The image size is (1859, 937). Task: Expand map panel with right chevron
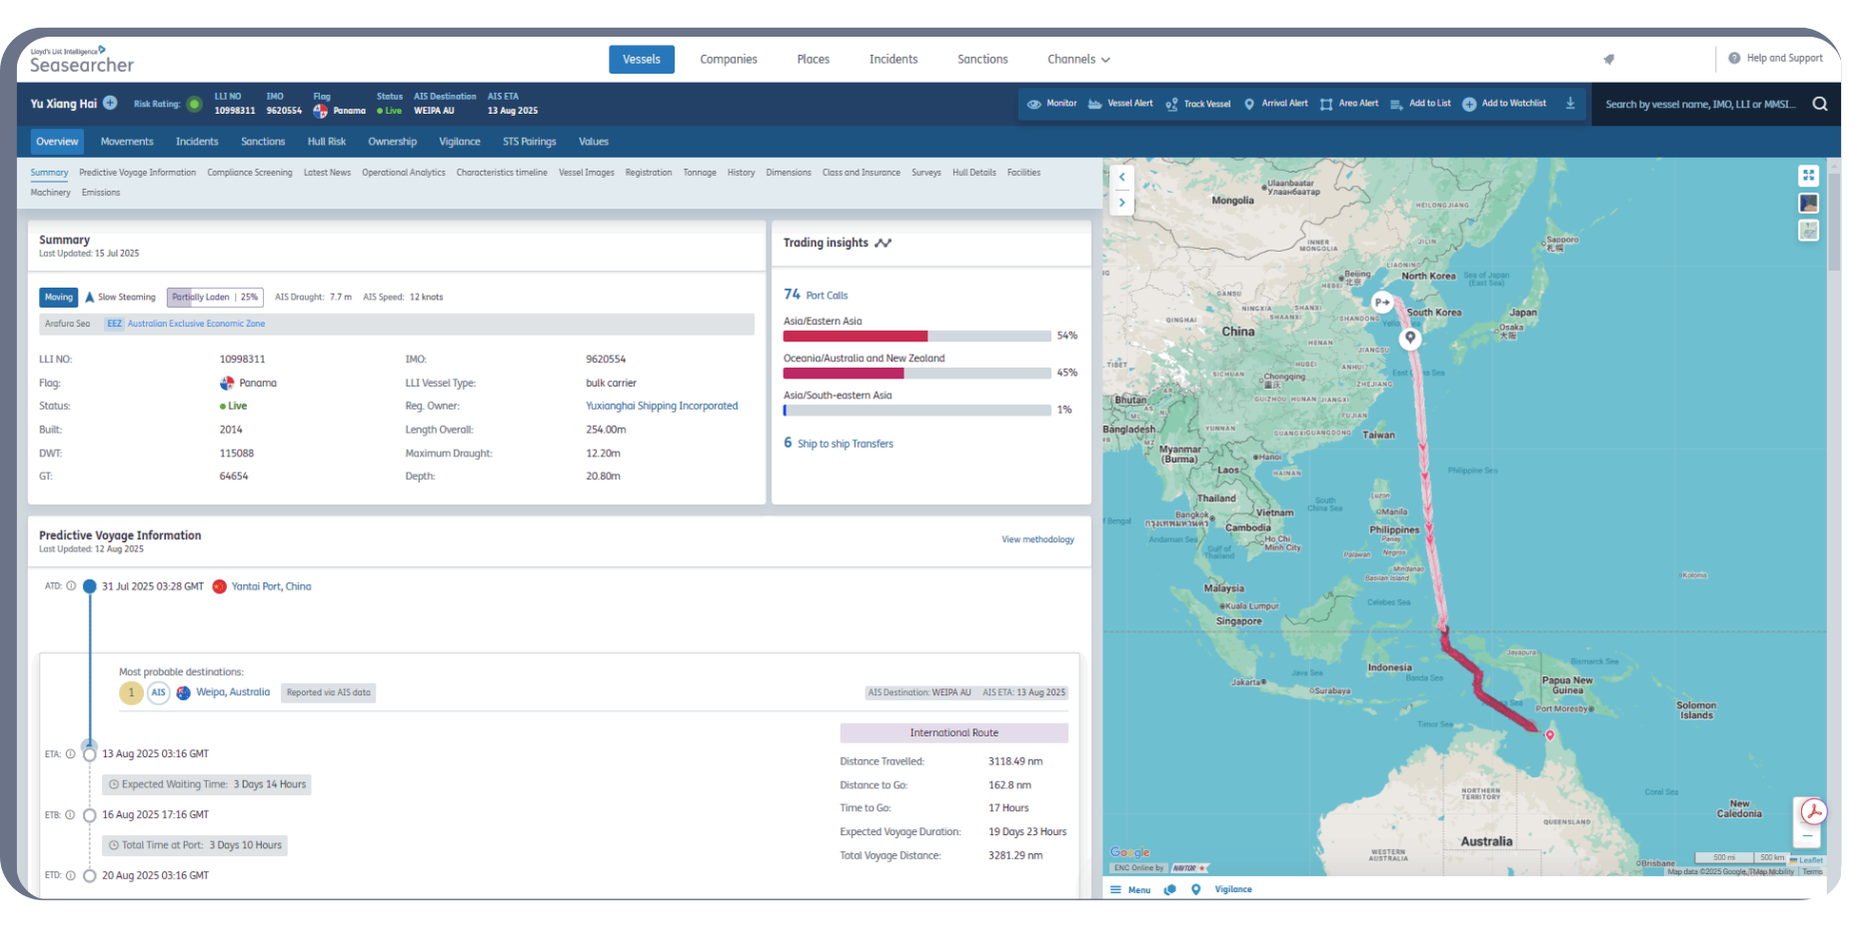(x=1122, y=202)
